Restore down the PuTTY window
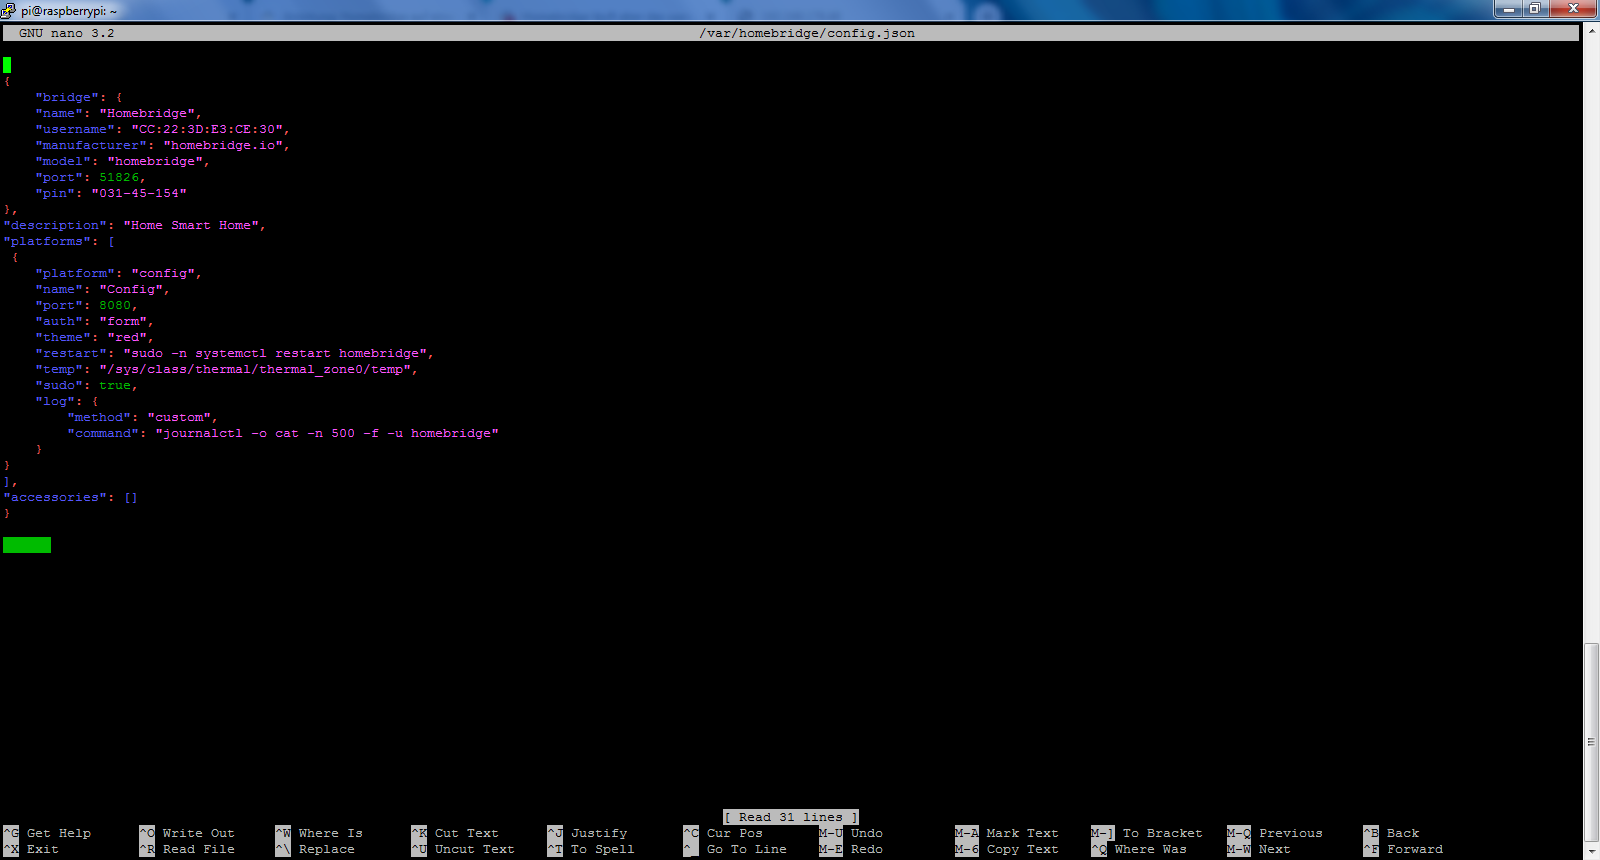 [x=1534, y=9]
